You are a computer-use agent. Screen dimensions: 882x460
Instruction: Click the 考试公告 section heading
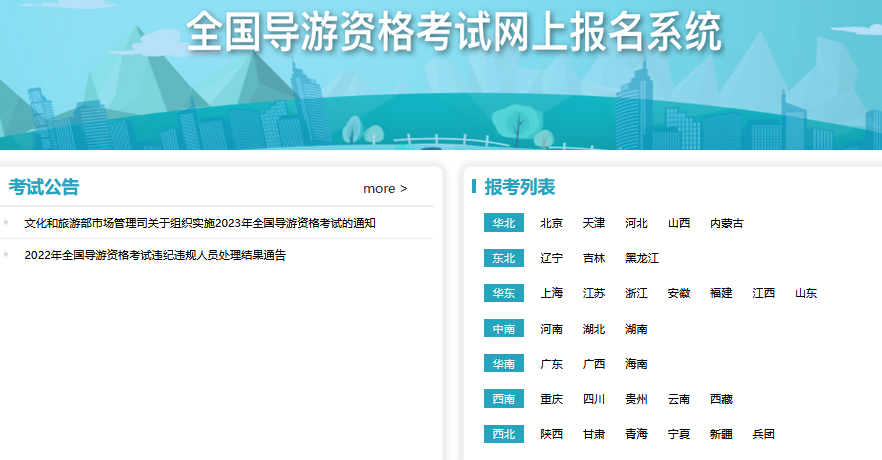(44, 187)
